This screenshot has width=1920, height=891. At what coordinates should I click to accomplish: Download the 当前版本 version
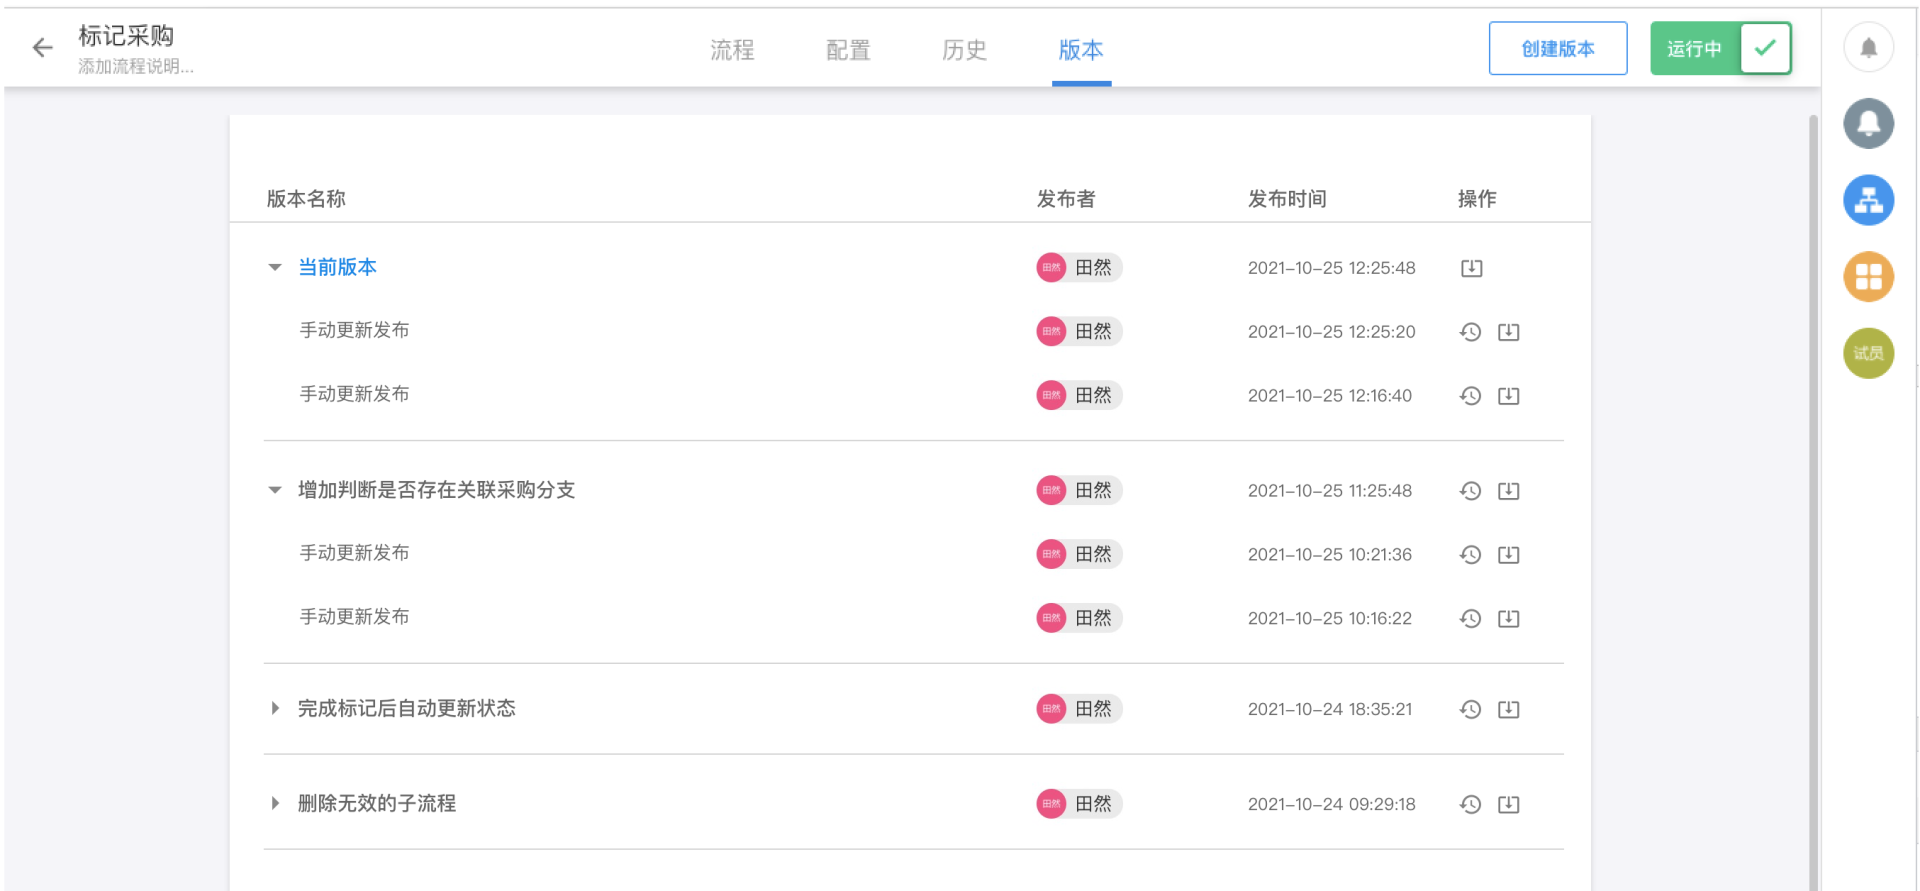(1471, 268)
